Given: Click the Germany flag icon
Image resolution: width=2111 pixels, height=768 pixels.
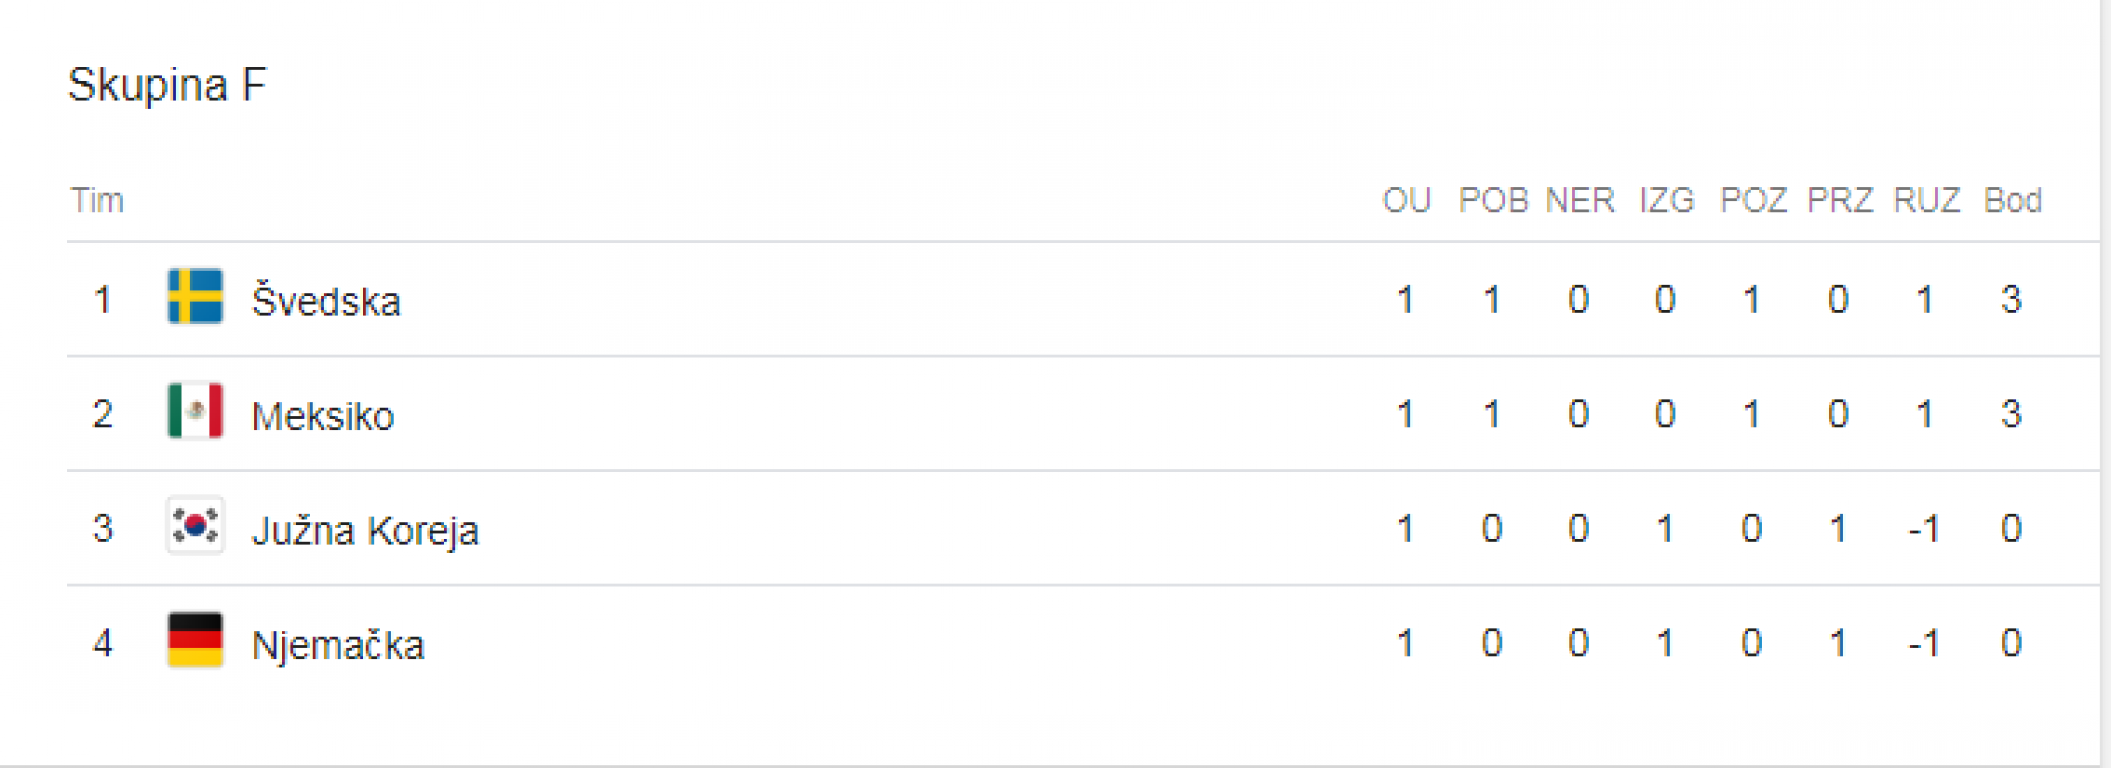Looking at the screenshot, I should tap(195, 640).
